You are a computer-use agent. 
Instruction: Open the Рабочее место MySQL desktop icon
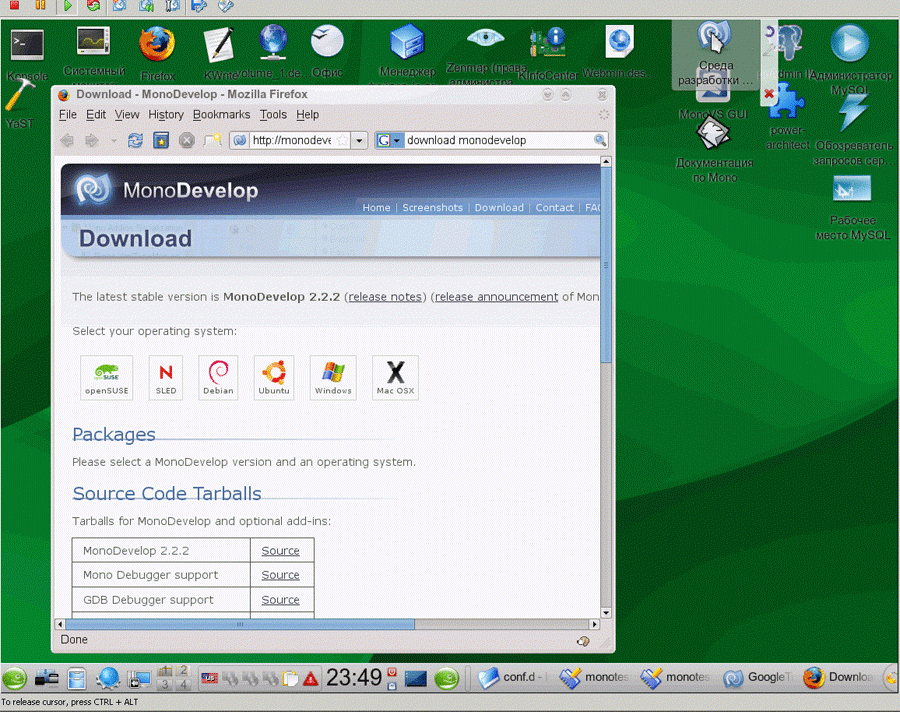(852, 189)
